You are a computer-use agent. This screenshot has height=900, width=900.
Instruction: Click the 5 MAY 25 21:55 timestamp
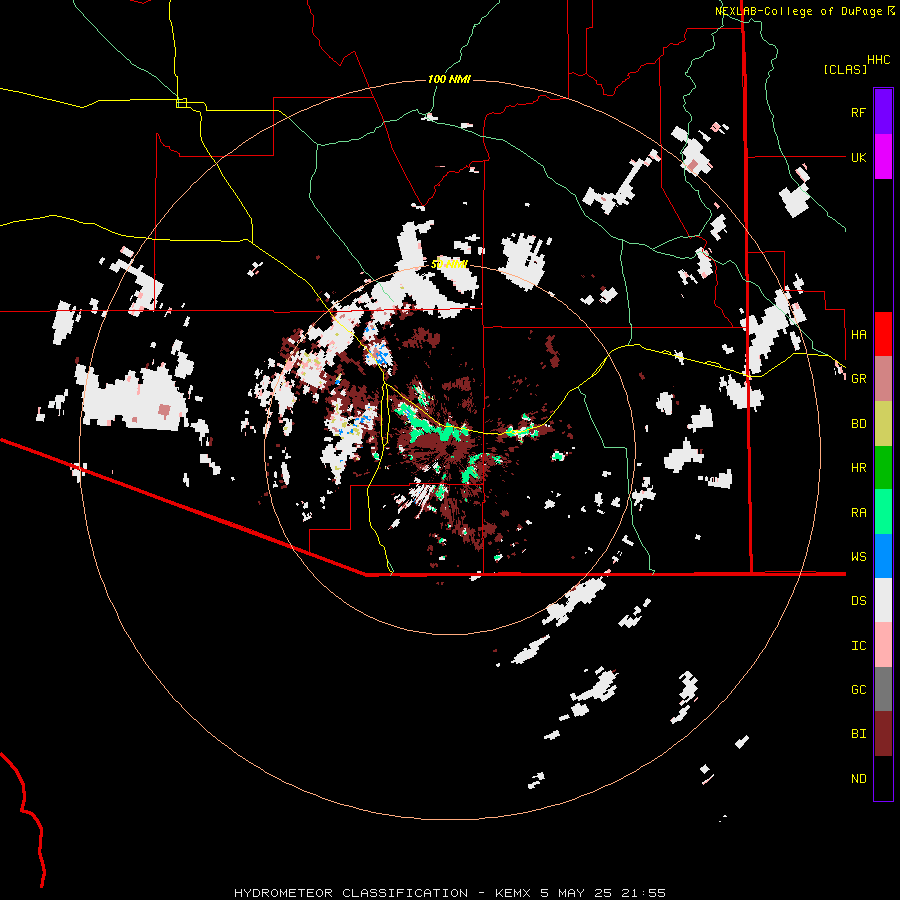pos(603,893)
